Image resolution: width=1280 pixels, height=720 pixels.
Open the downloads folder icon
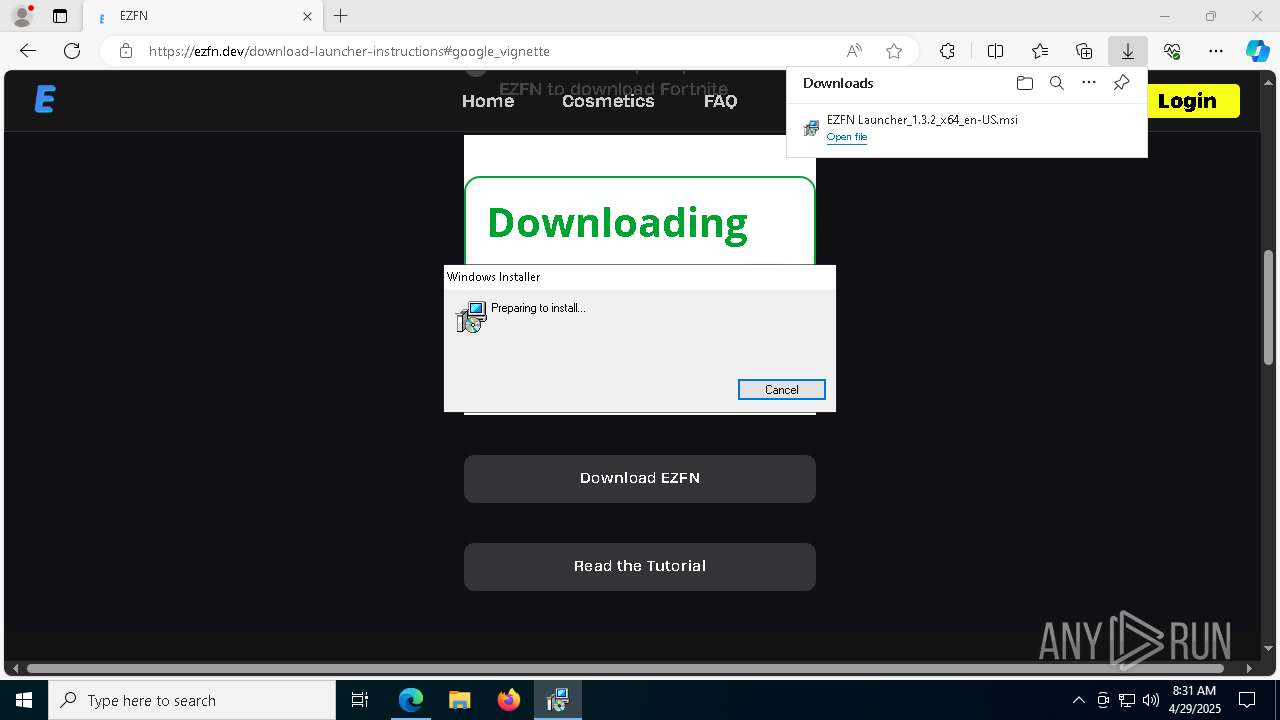(1024, 83)
